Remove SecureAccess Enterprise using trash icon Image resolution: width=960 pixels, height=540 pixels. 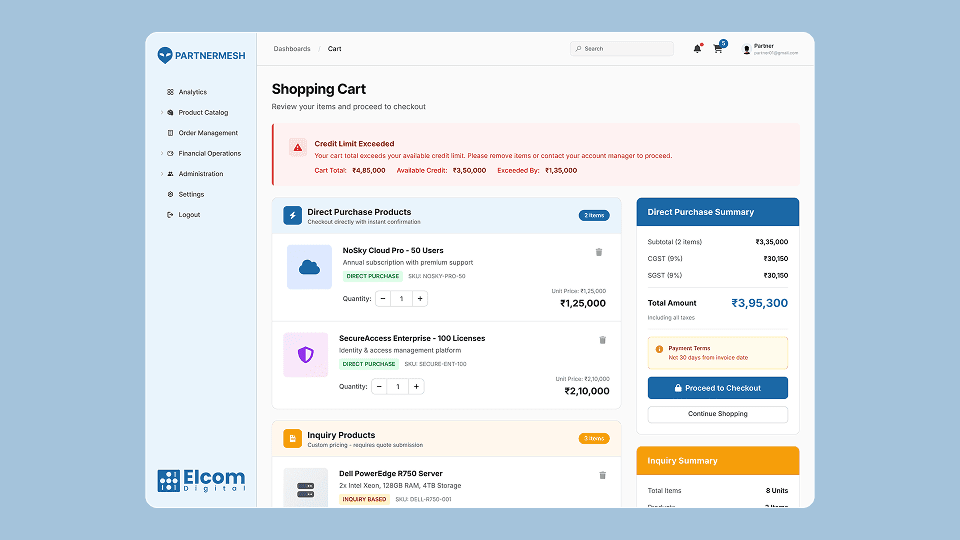tap(602, 340)
